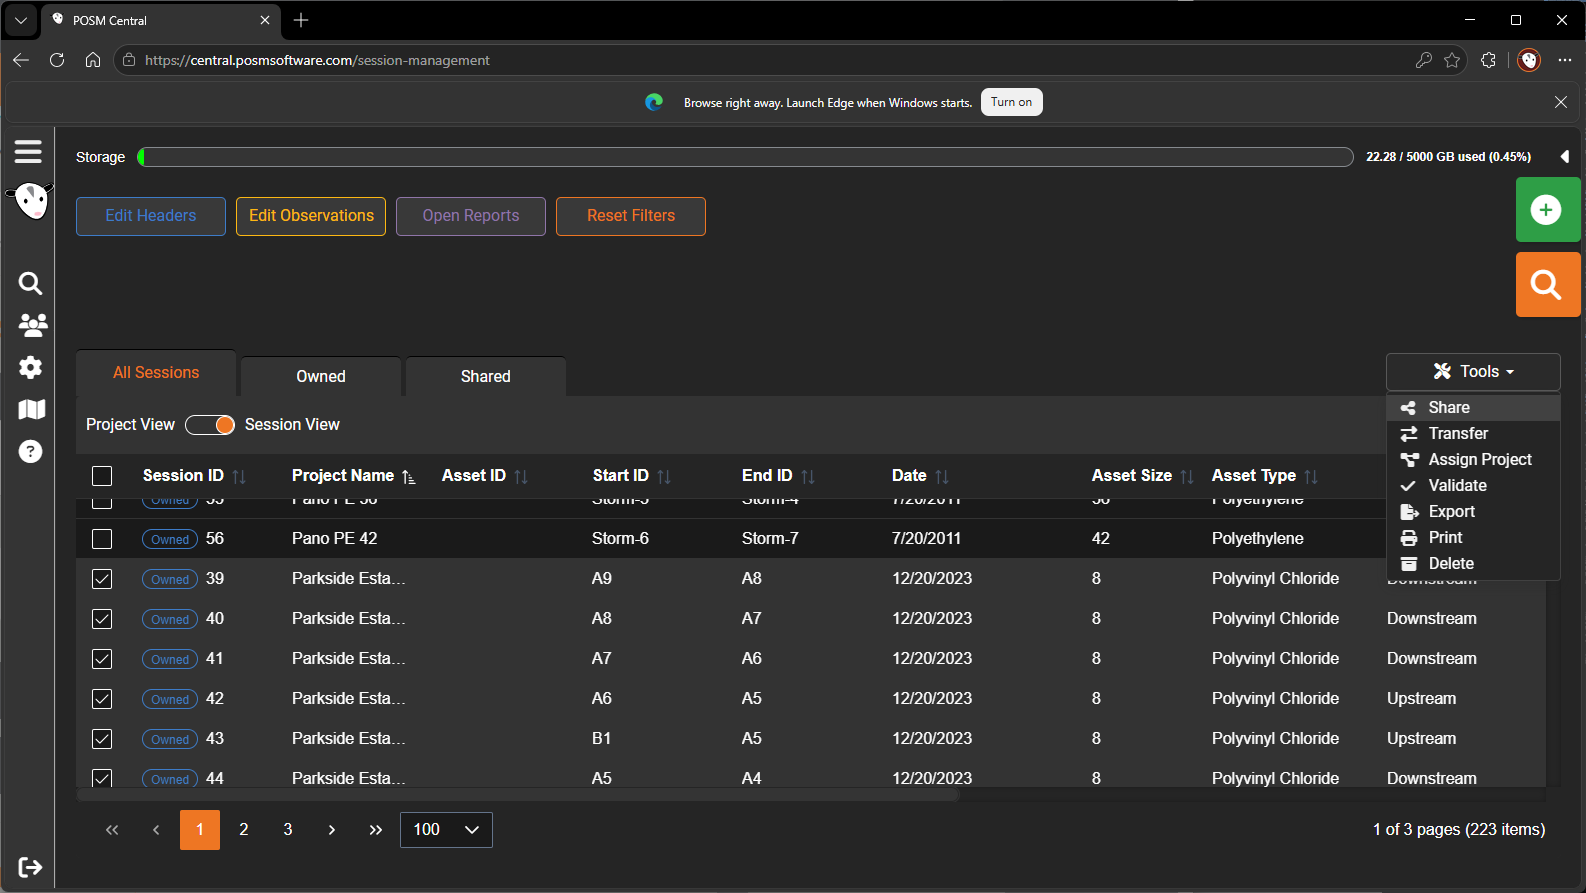Go to page 3

tap(288, 830)
